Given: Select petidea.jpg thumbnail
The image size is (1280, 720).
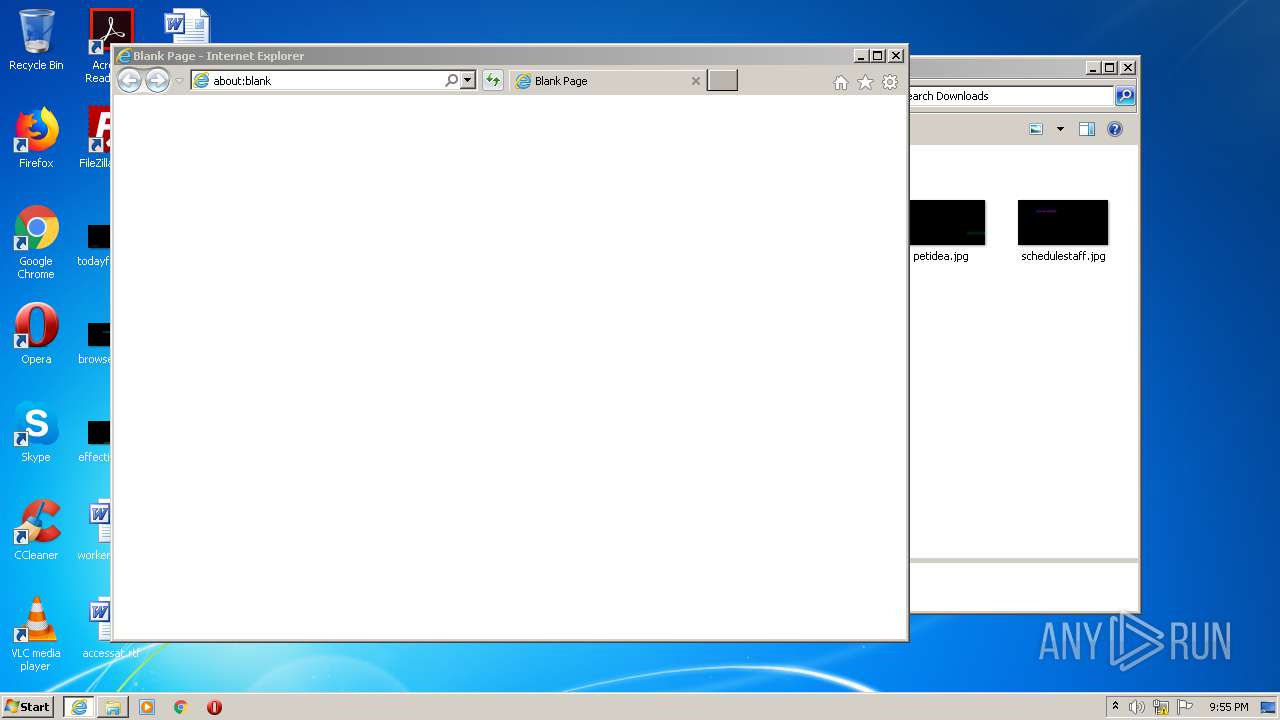Looking at the screenshot, I should point(946,222).
